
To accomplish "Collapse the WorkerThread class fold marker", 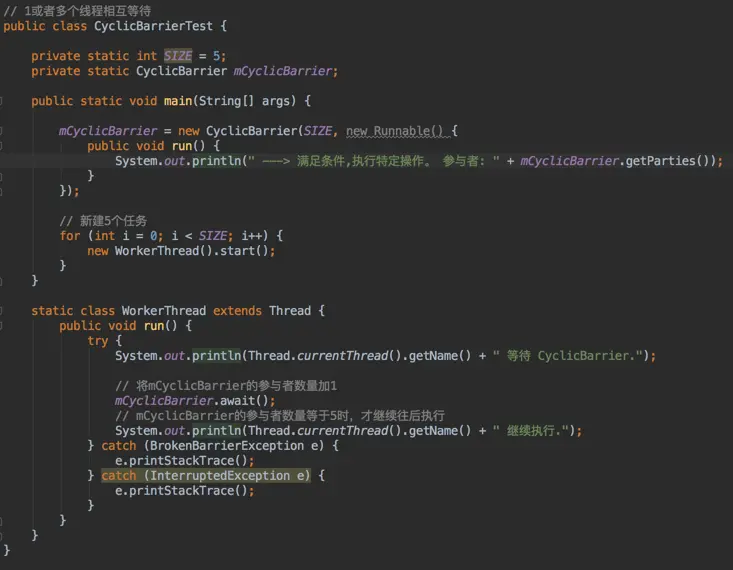I will 1,310.
